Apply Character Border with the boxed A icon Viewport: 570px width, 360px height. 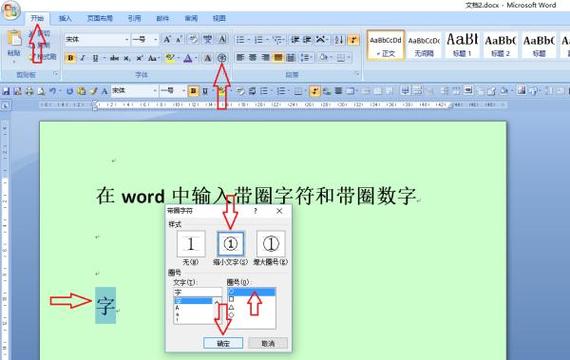point(222,39)
